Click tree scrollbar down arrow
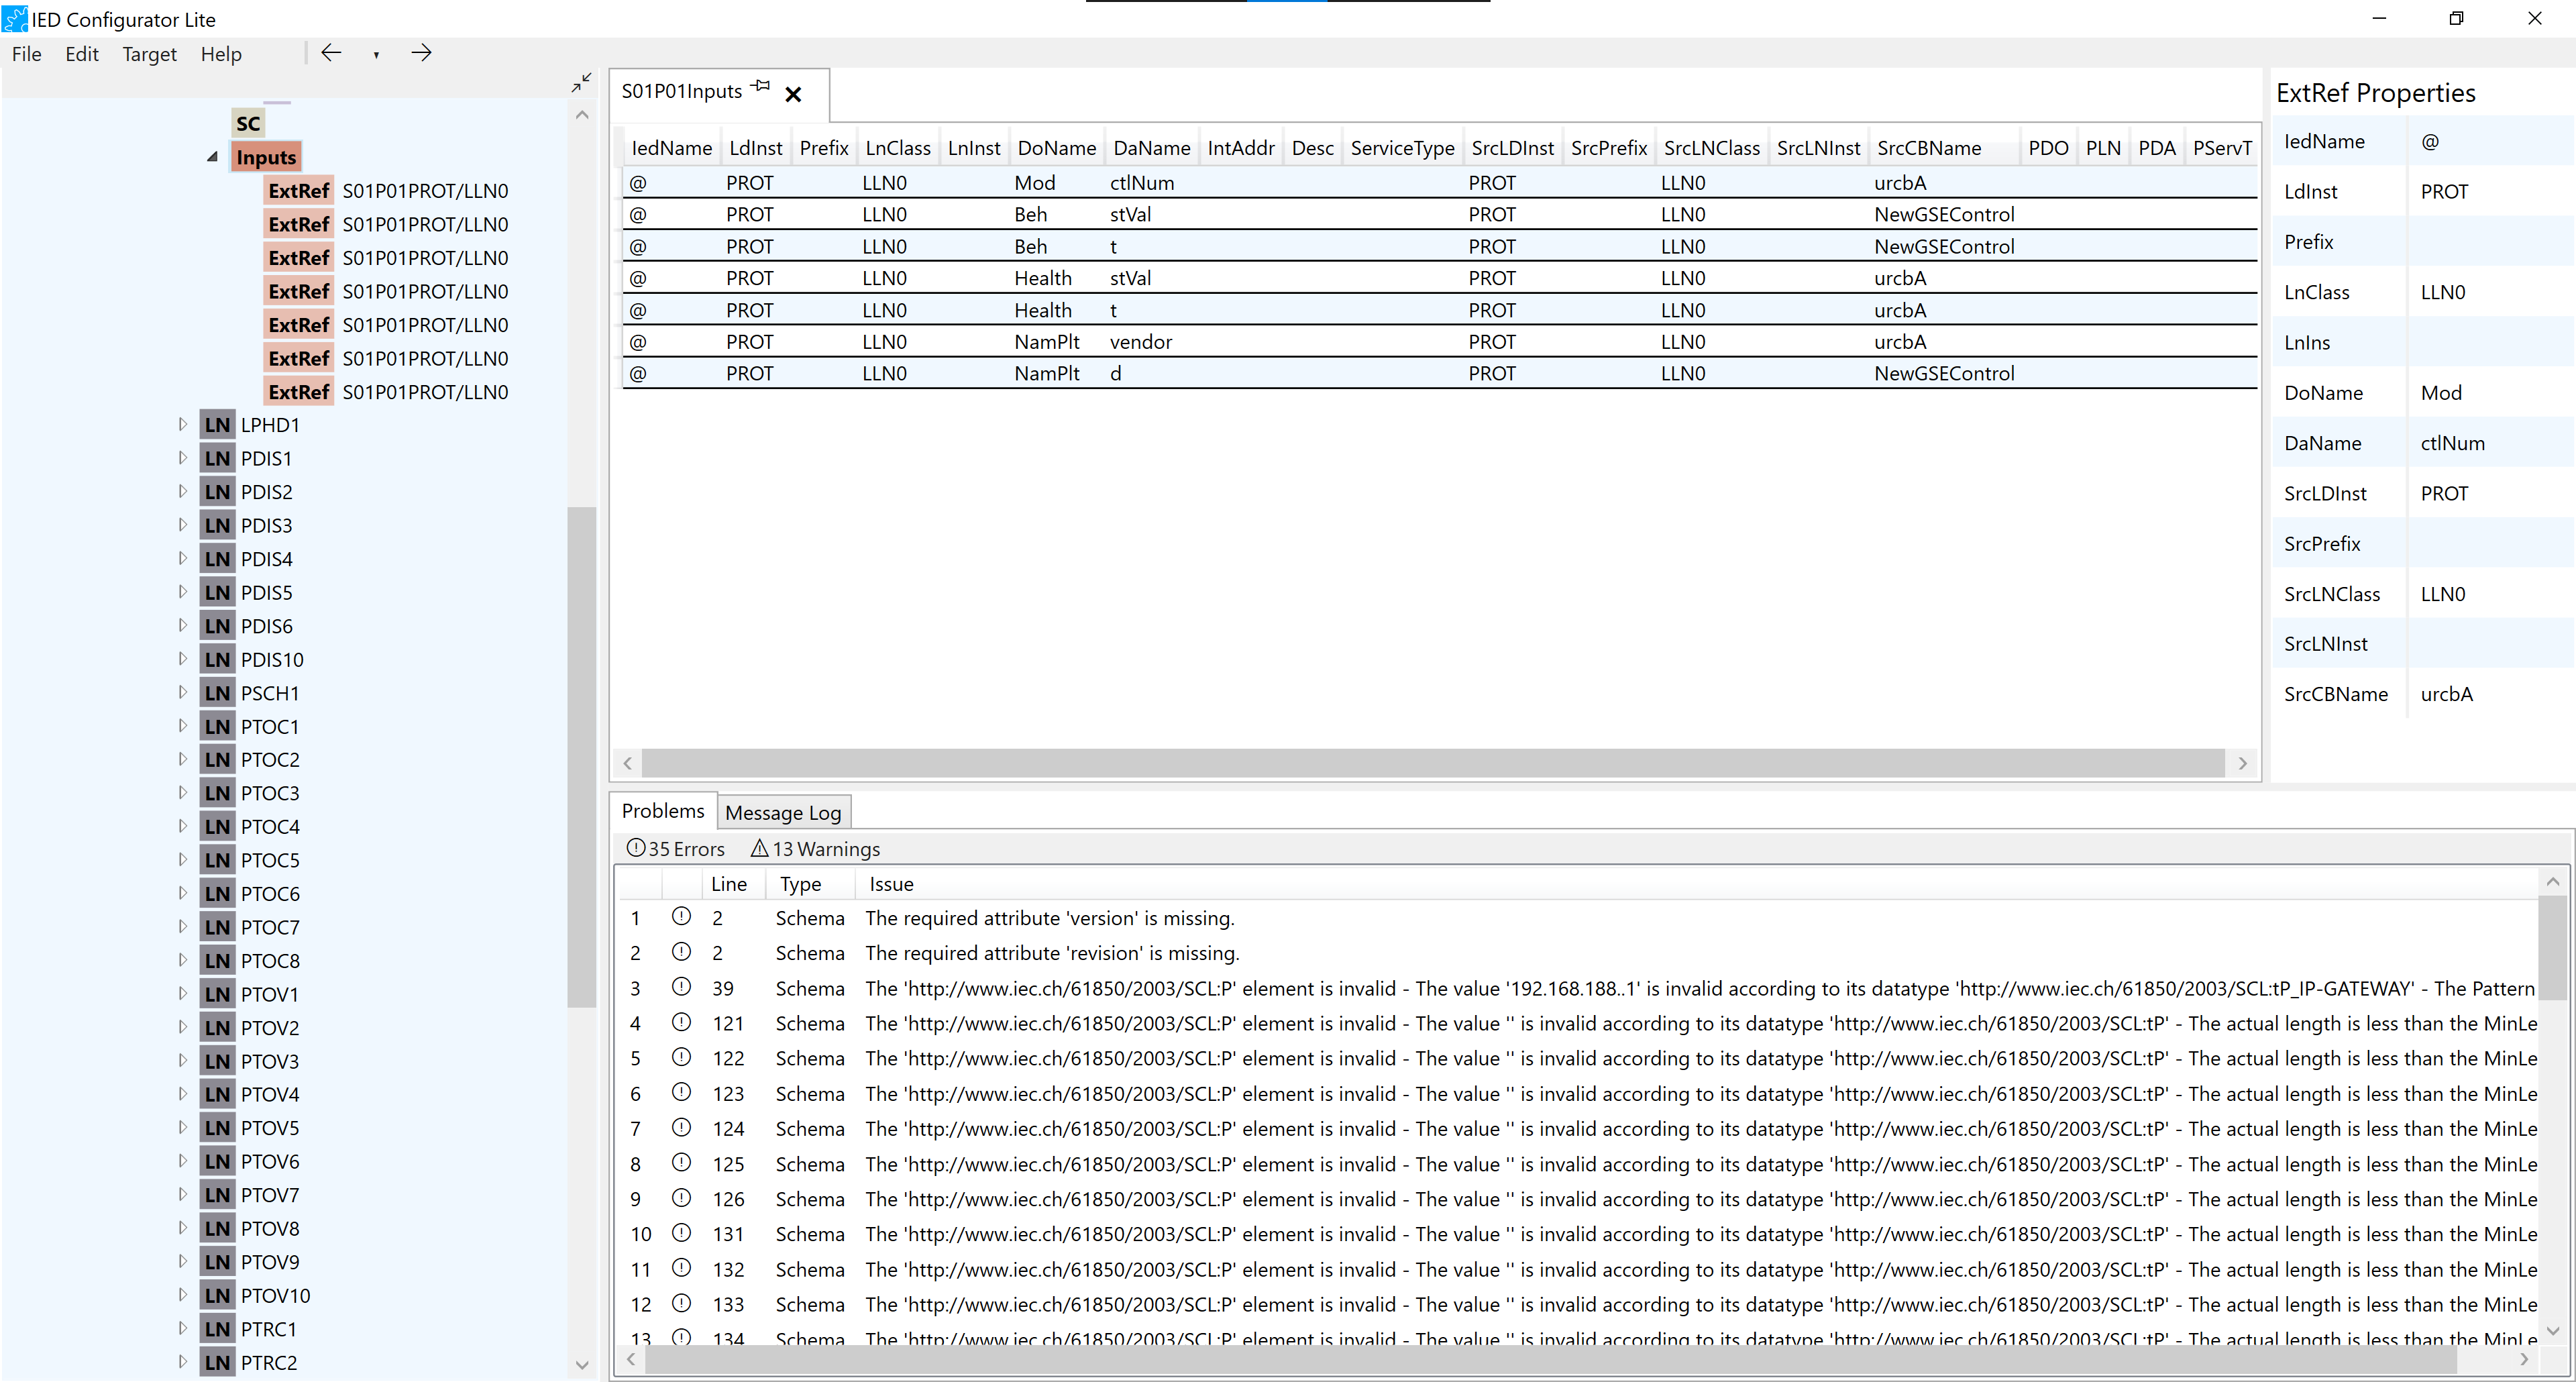The image size is (2576, 1382). pyautogui.click(x=581, y=1365)
